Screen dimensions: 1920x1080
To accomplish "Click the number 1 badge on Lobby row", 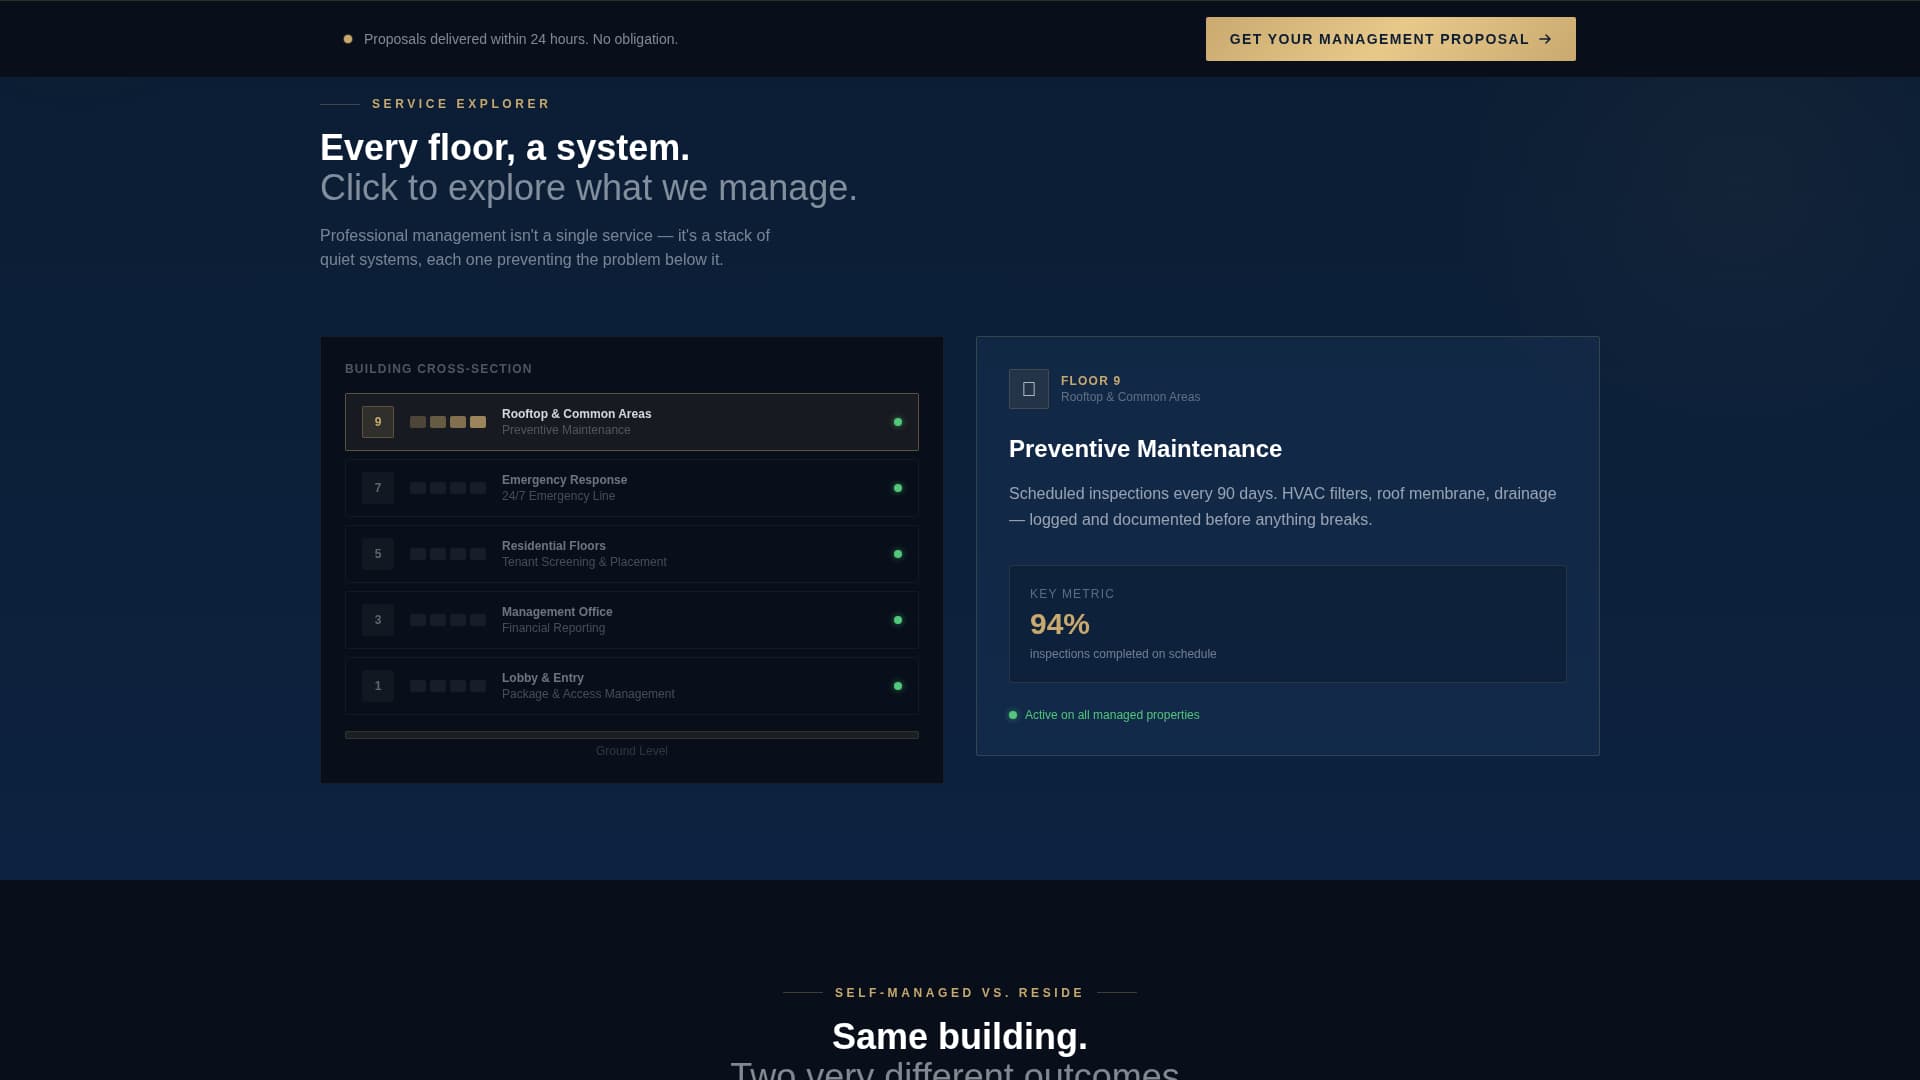I will click(x=377, y=686).
